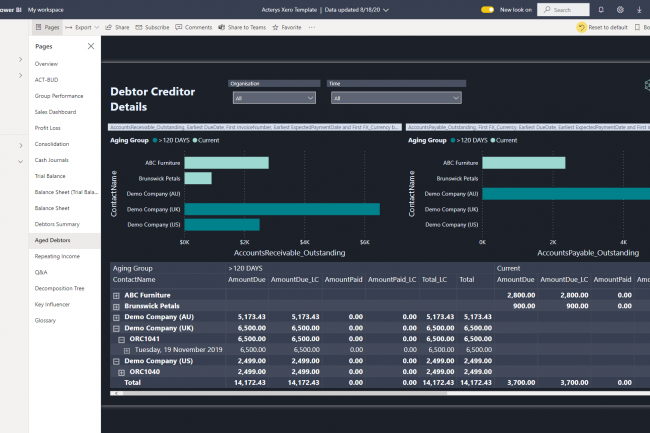Expand the Brunswick Petals row
650x433 pixels.
116,307
